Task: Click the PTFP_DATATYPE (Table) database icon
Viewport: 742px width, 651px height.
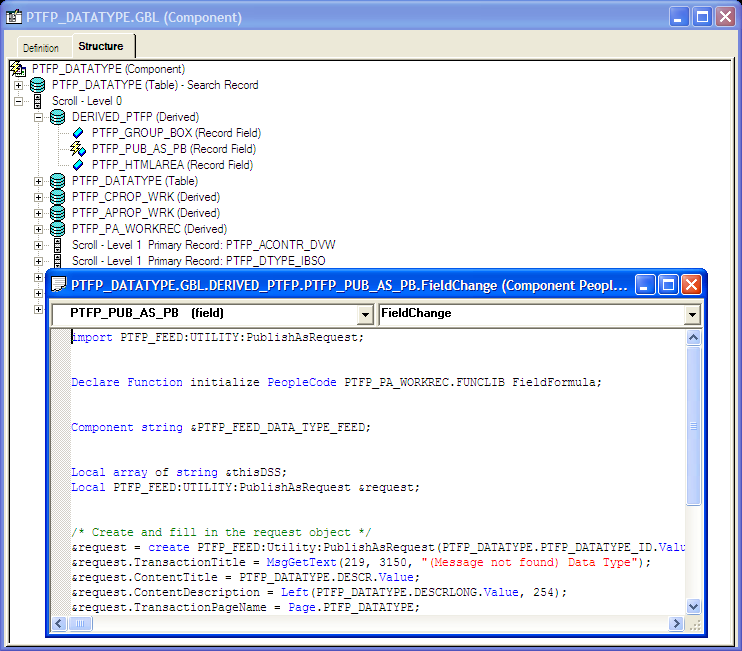Action: coord(58,181)
